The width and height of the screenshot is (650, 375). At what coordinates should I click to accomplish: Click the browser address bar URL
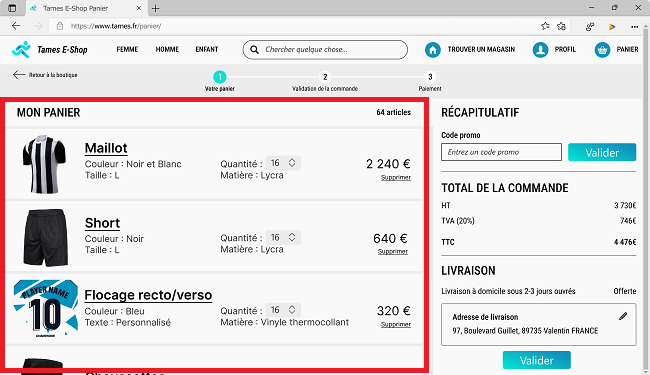pos(116,26)
